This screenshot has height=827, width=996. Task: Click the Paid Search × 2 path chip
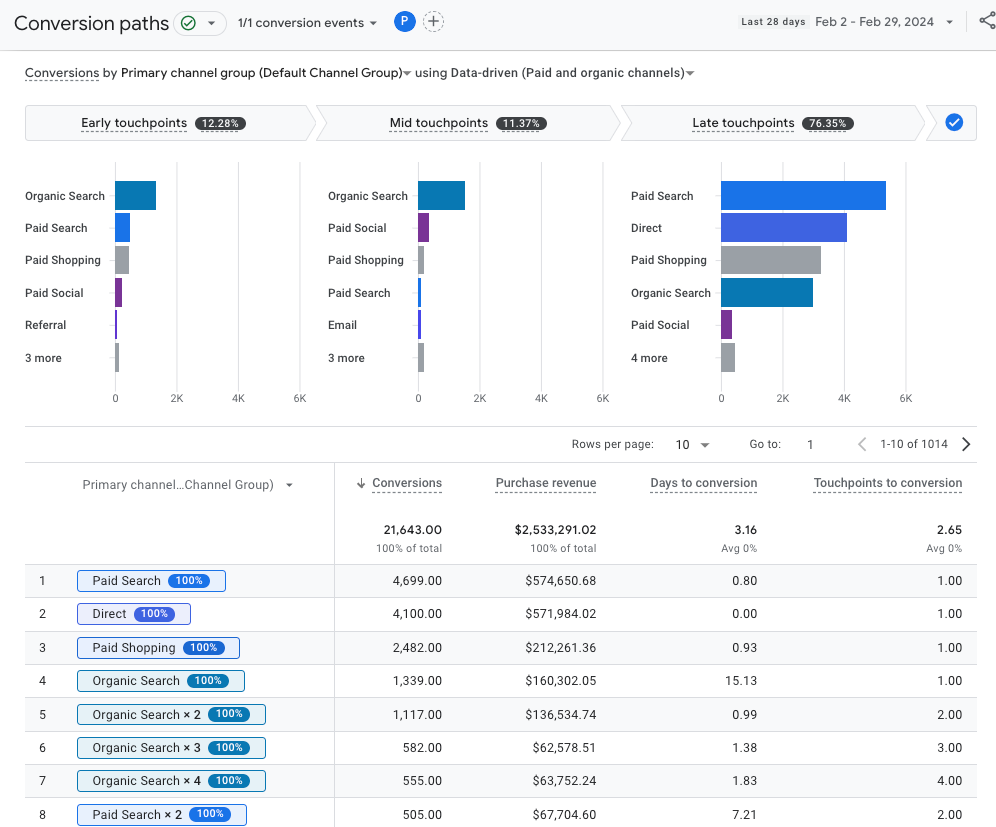(162, 814)
